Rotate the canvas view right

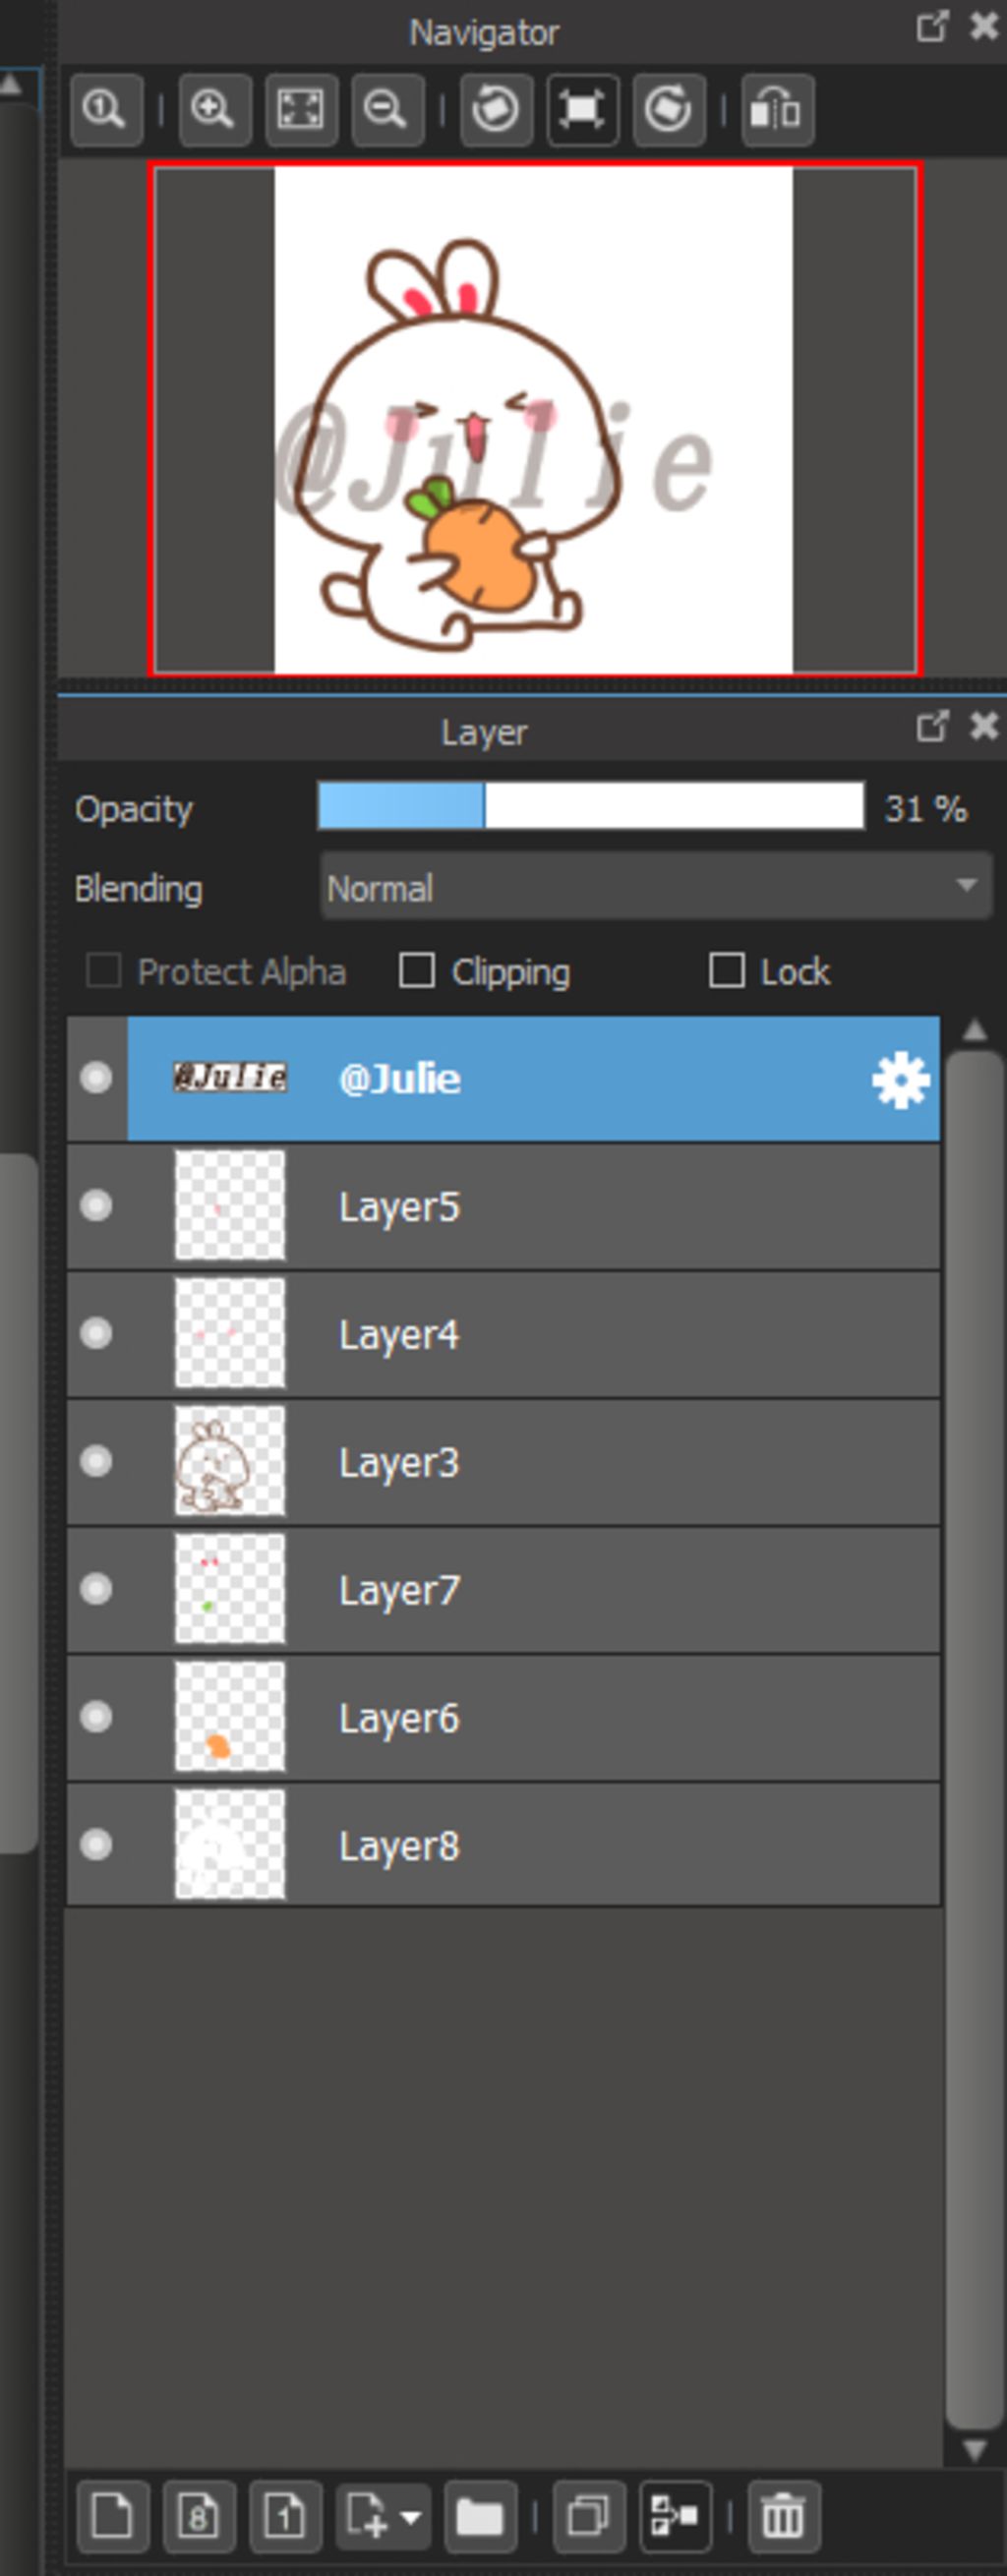pyautogui.click(x=668, y=109)
